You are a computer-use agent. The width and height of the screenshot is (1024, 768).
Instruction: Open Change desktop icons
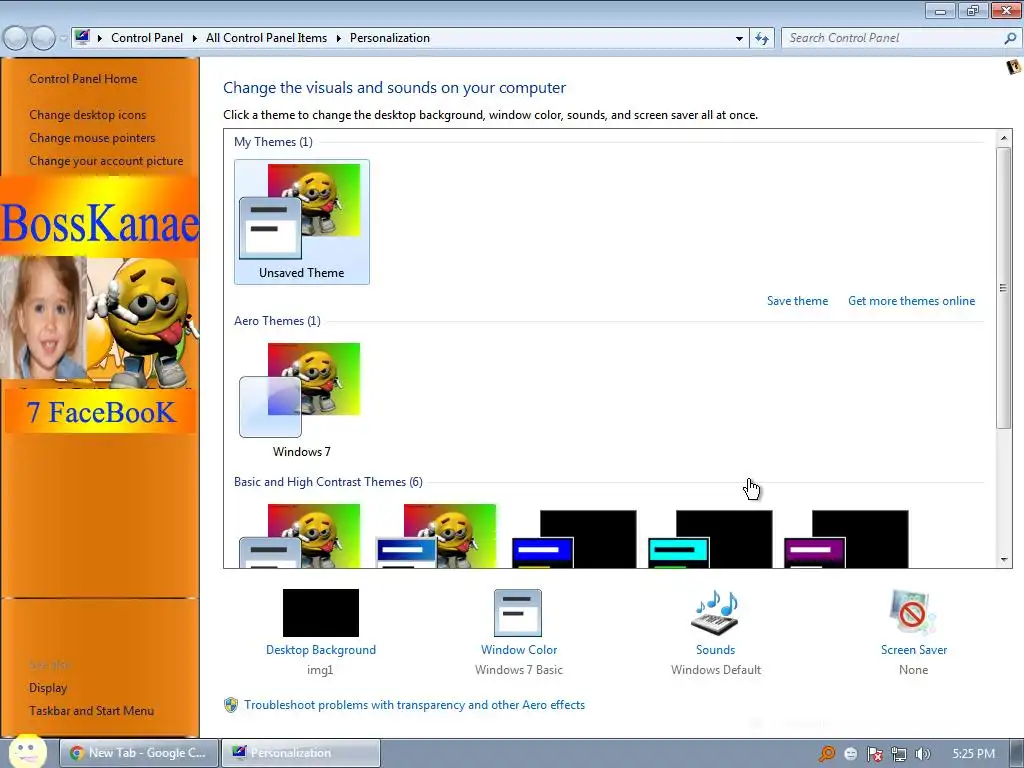(88, 115)
